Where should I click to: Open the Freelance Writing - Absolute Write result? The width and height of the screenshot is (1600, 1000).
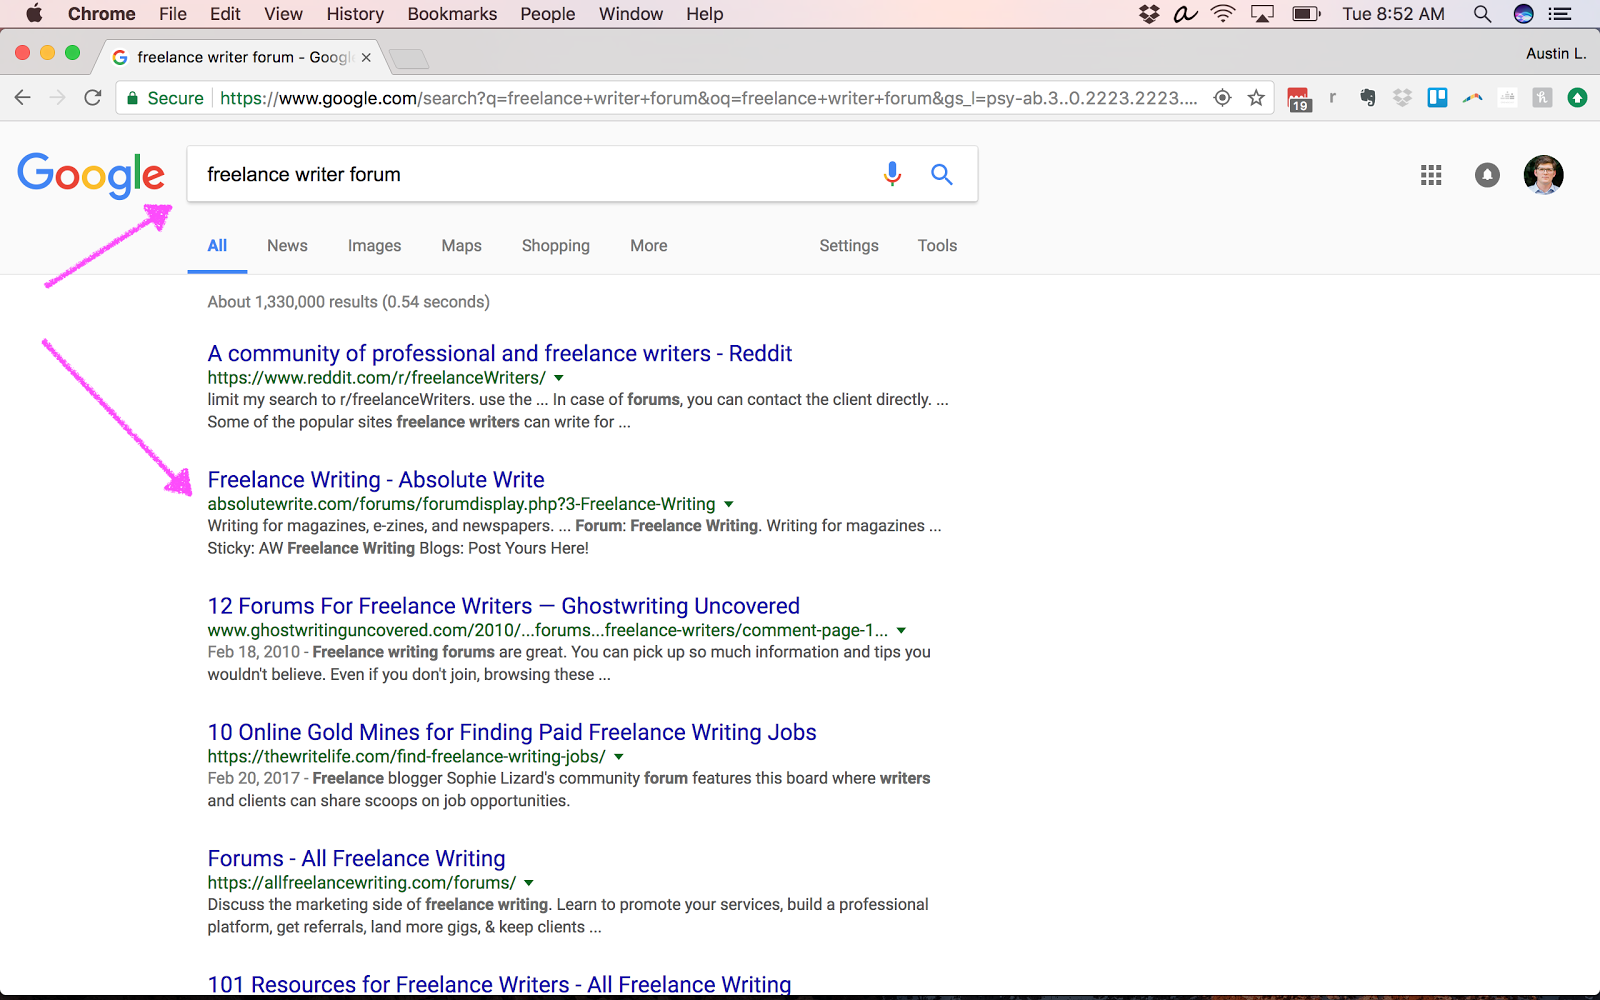click(376, 480)
